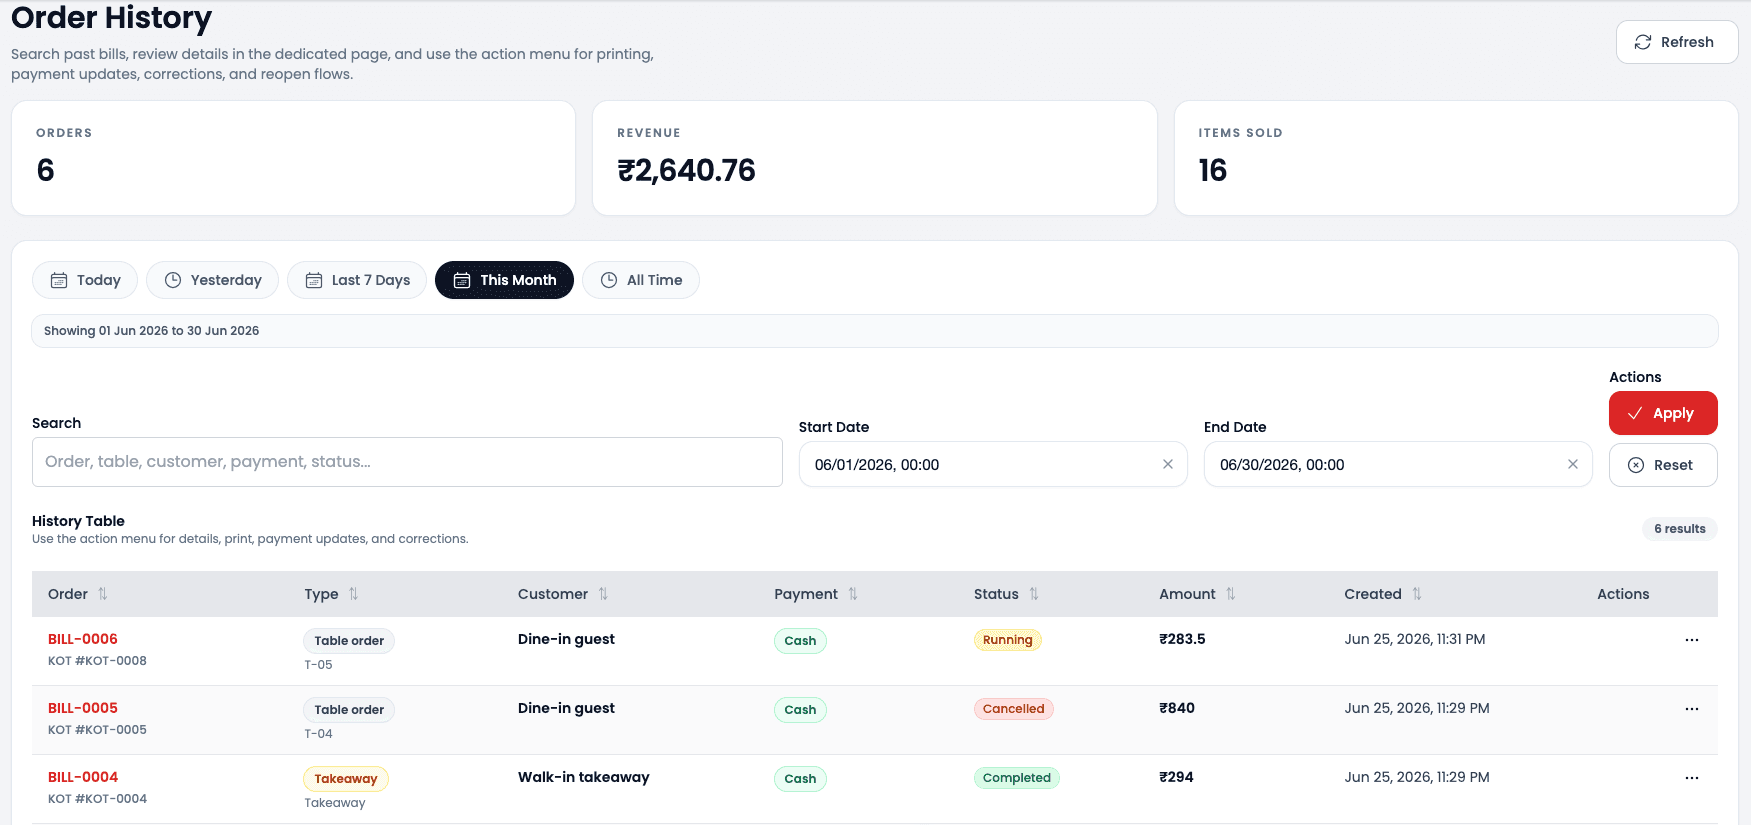1751x825 pixels.
Task: Click Table order badge for BILL-0005
Action: tap(349, 710)
